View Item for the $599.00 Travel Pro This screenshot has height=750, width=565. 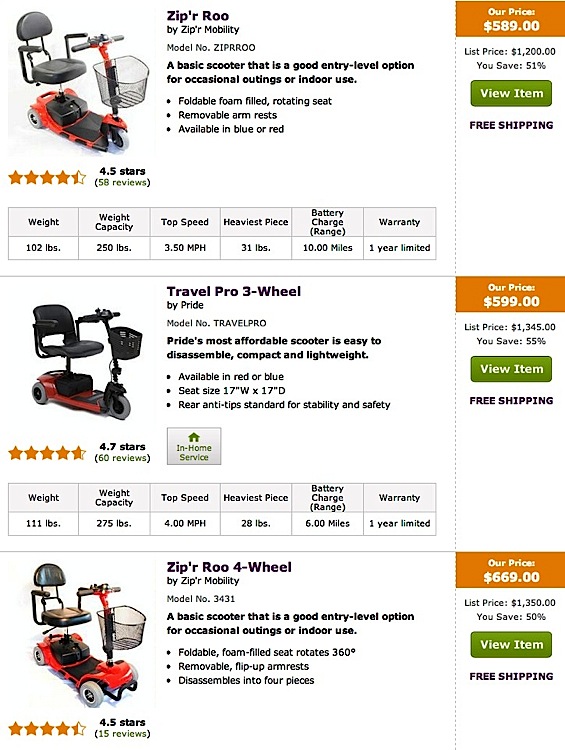tap(511, 369)
